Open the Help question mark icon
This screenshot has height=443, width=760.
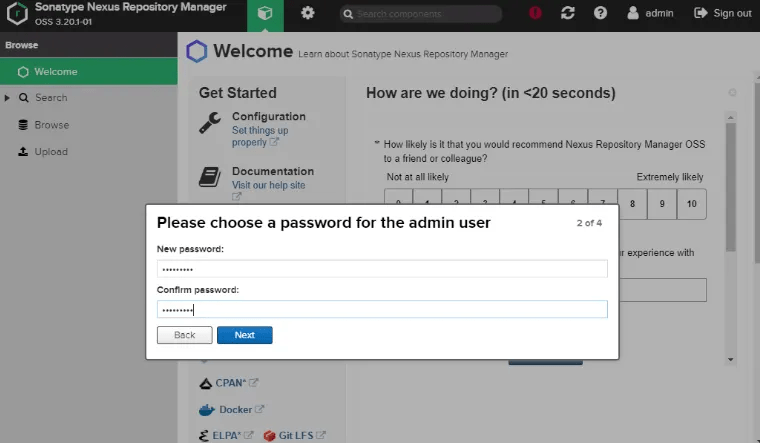(600, 14)
